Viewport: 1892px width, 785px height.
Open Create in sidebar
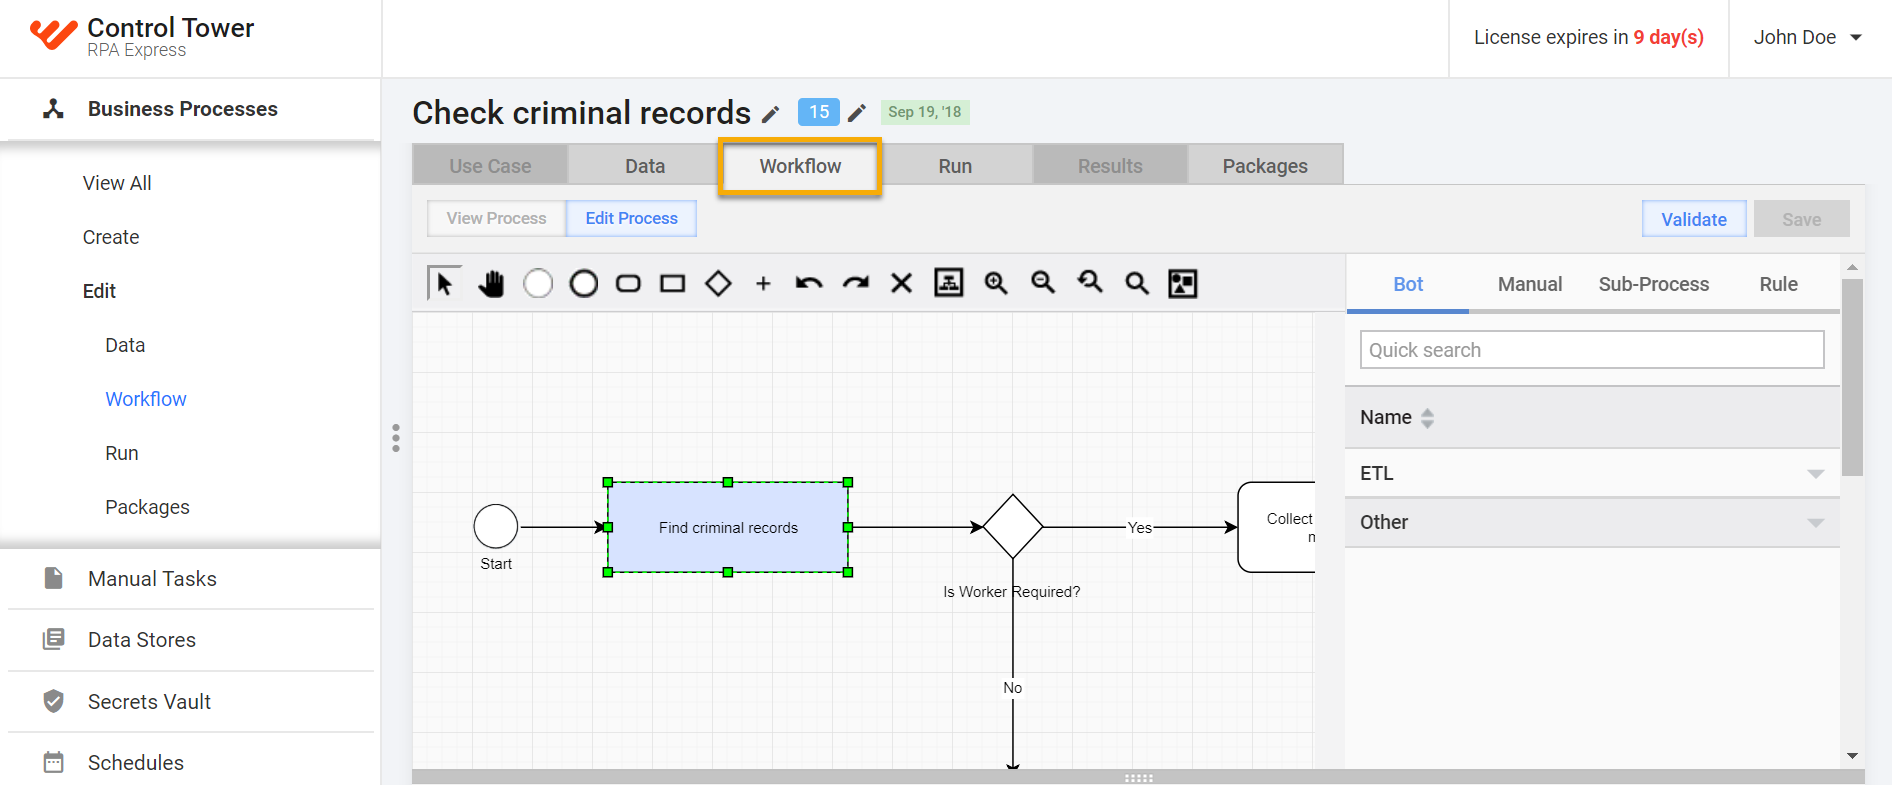click(111, 237)
